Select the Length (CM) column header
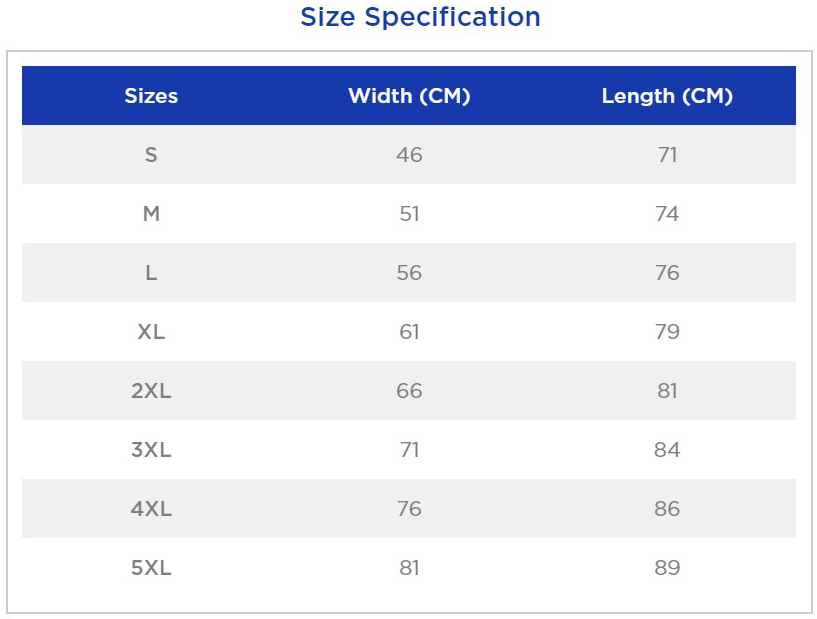Image resolution: width=817 pixels, height=619 pixels. click(667, 96)
